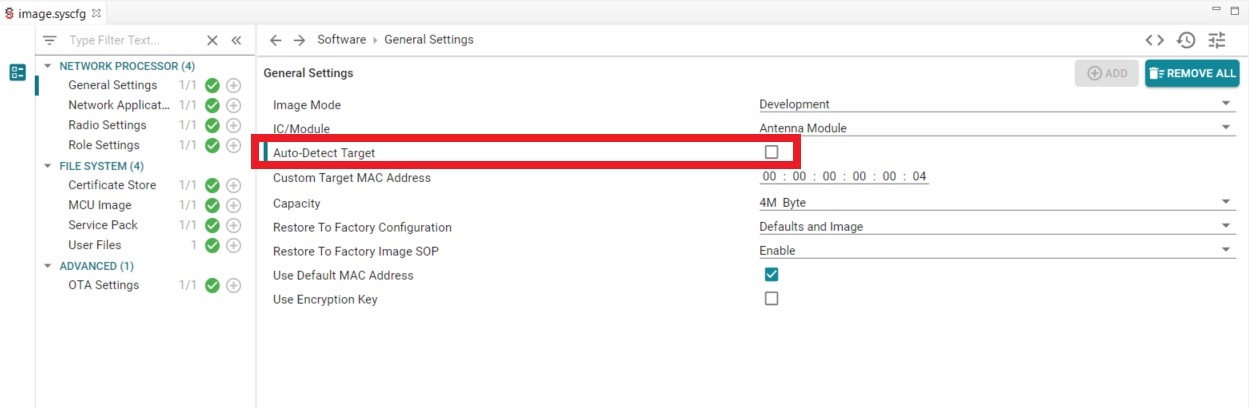Uncheck Use Default MAC Address
The height and width of the screenshot is (408, 1249).
click(x=771, y=274)
